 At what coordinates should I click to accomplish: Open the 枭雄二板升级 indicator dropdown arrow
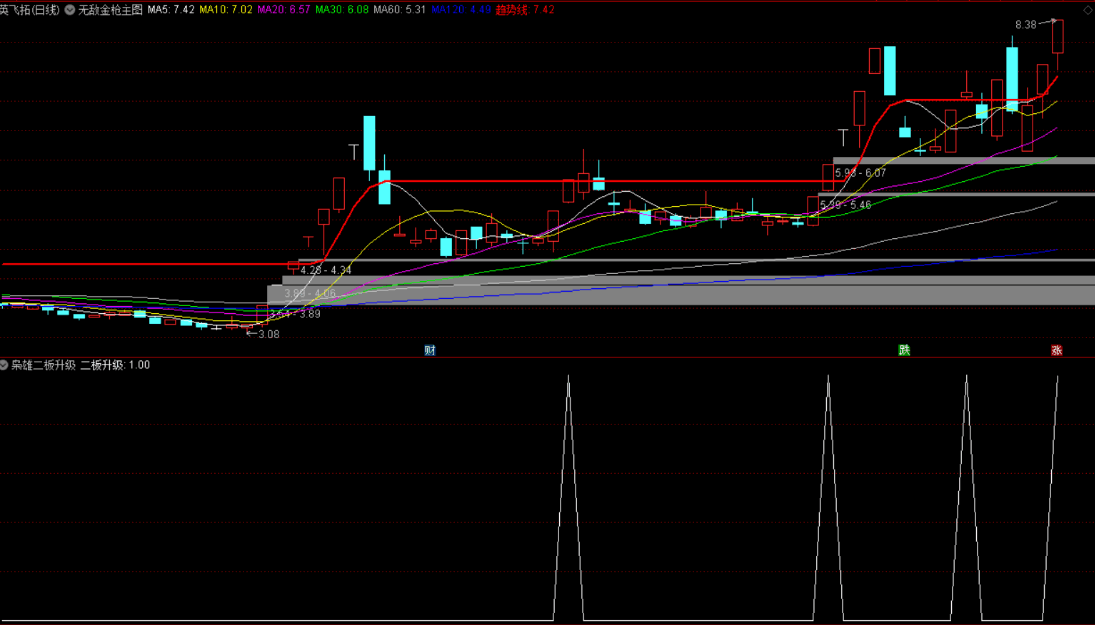pyautogui.click(x=4, y=365)
